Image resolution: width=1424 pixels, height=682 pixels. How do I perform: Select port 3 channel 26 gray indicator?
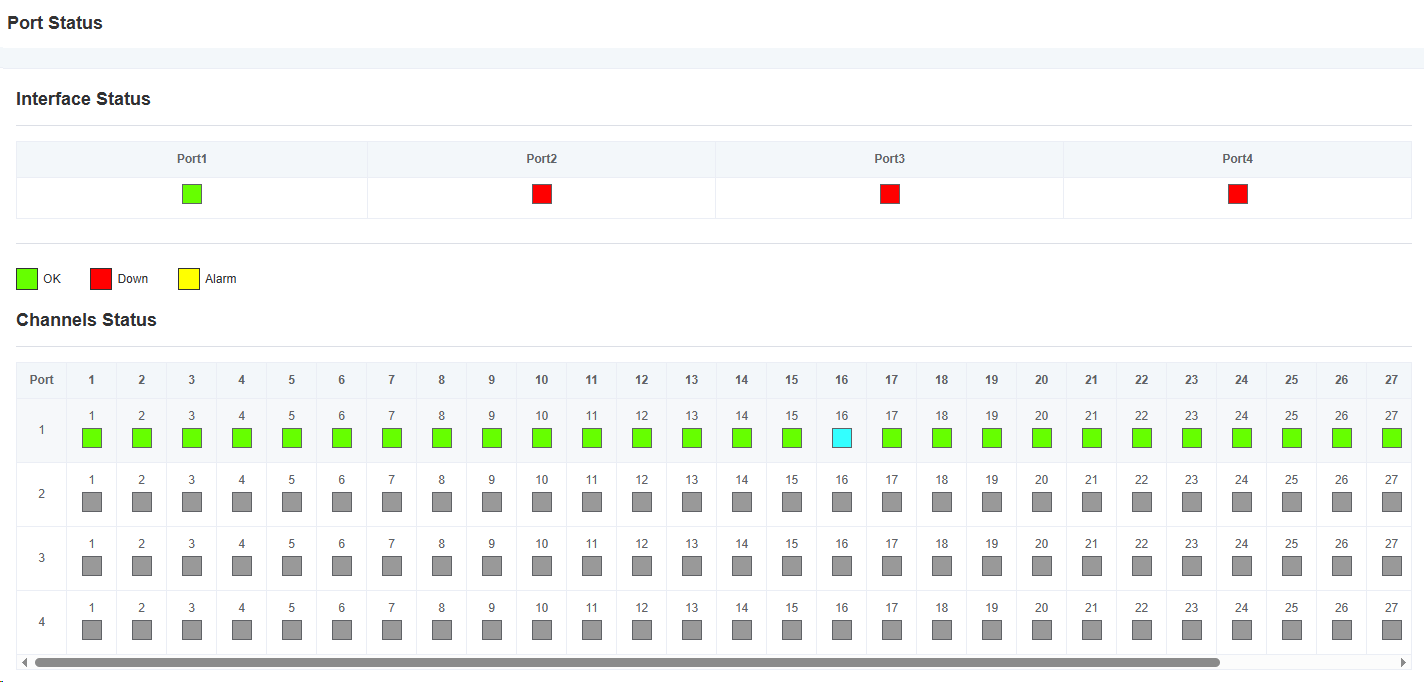point(1342,566)
